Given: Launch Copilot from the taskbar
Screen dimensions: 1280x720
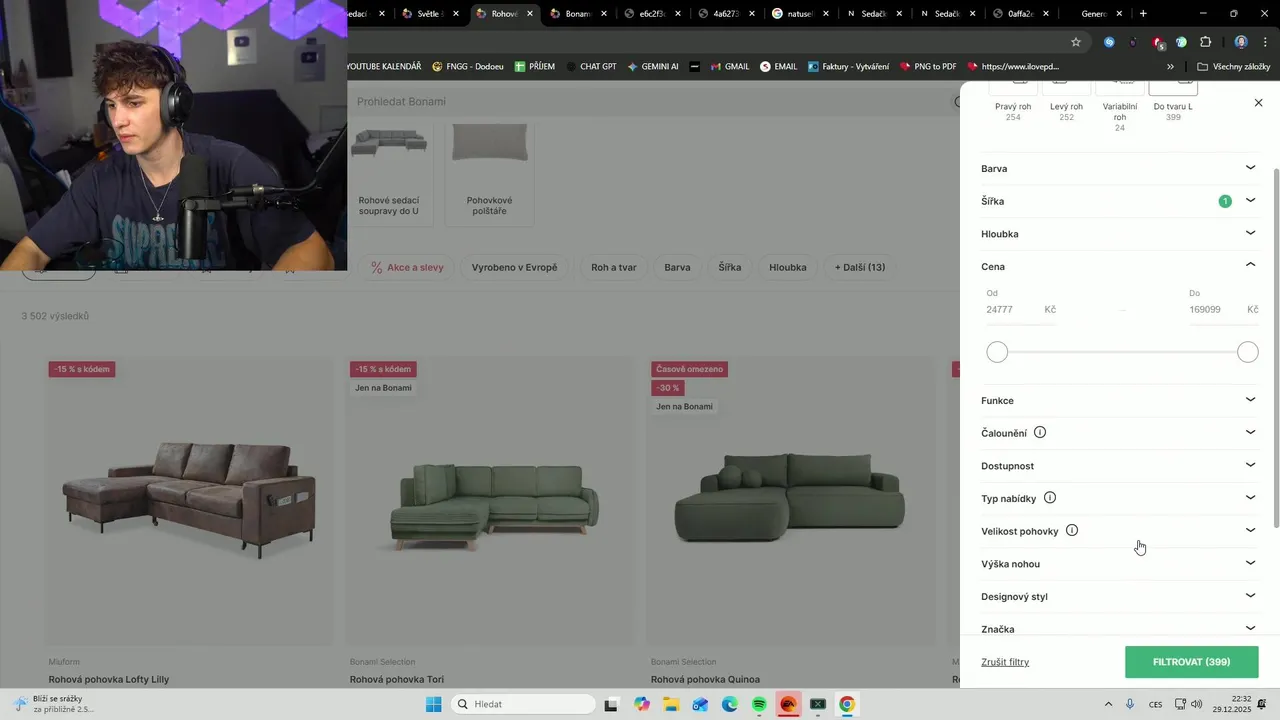Looking at the screenshot, I should [641, 704].
